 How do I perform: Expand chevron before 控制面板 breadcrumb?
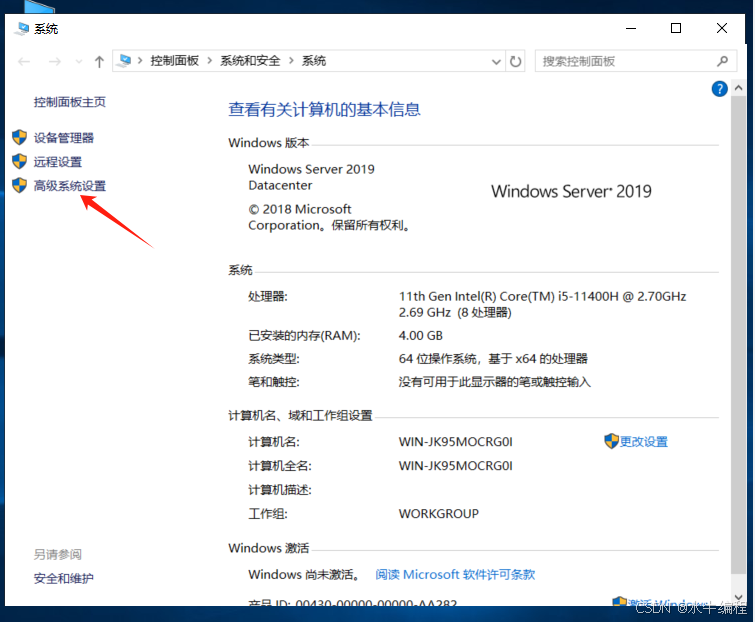[x=140, y=61]
